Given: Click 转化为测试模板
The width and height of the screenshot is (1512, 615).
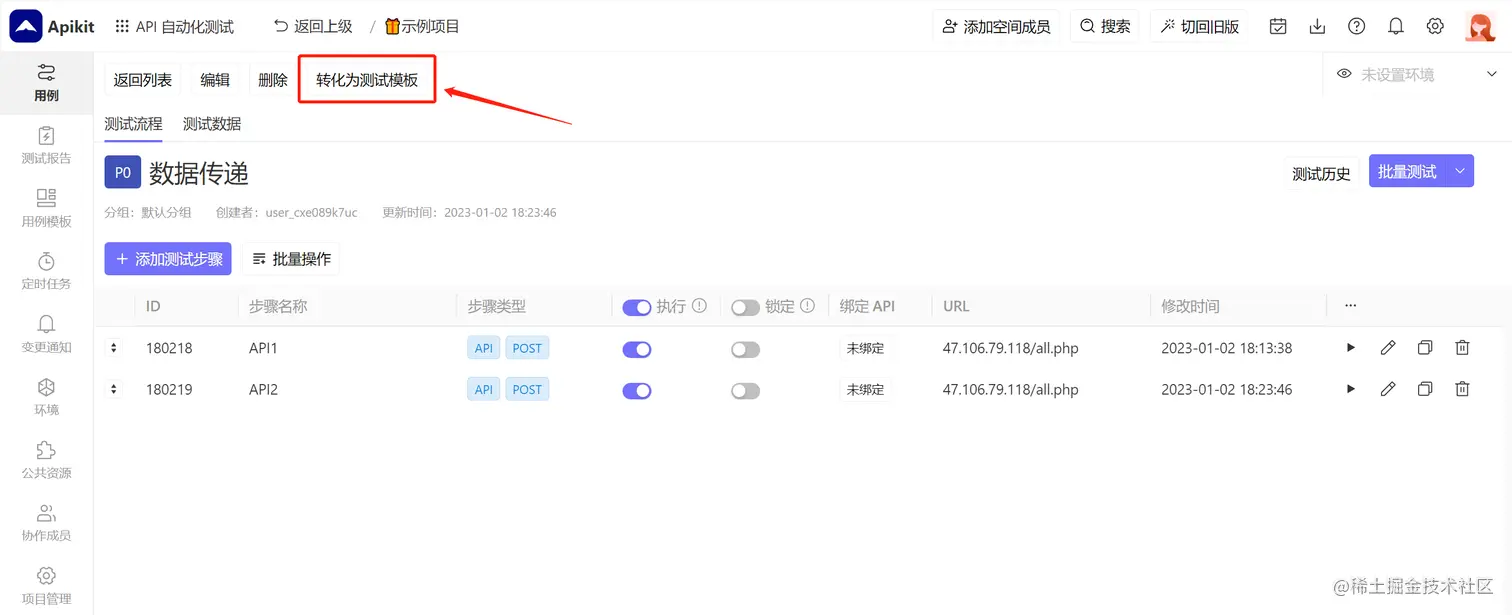Looking at the screenshot, I should point(367,80).
